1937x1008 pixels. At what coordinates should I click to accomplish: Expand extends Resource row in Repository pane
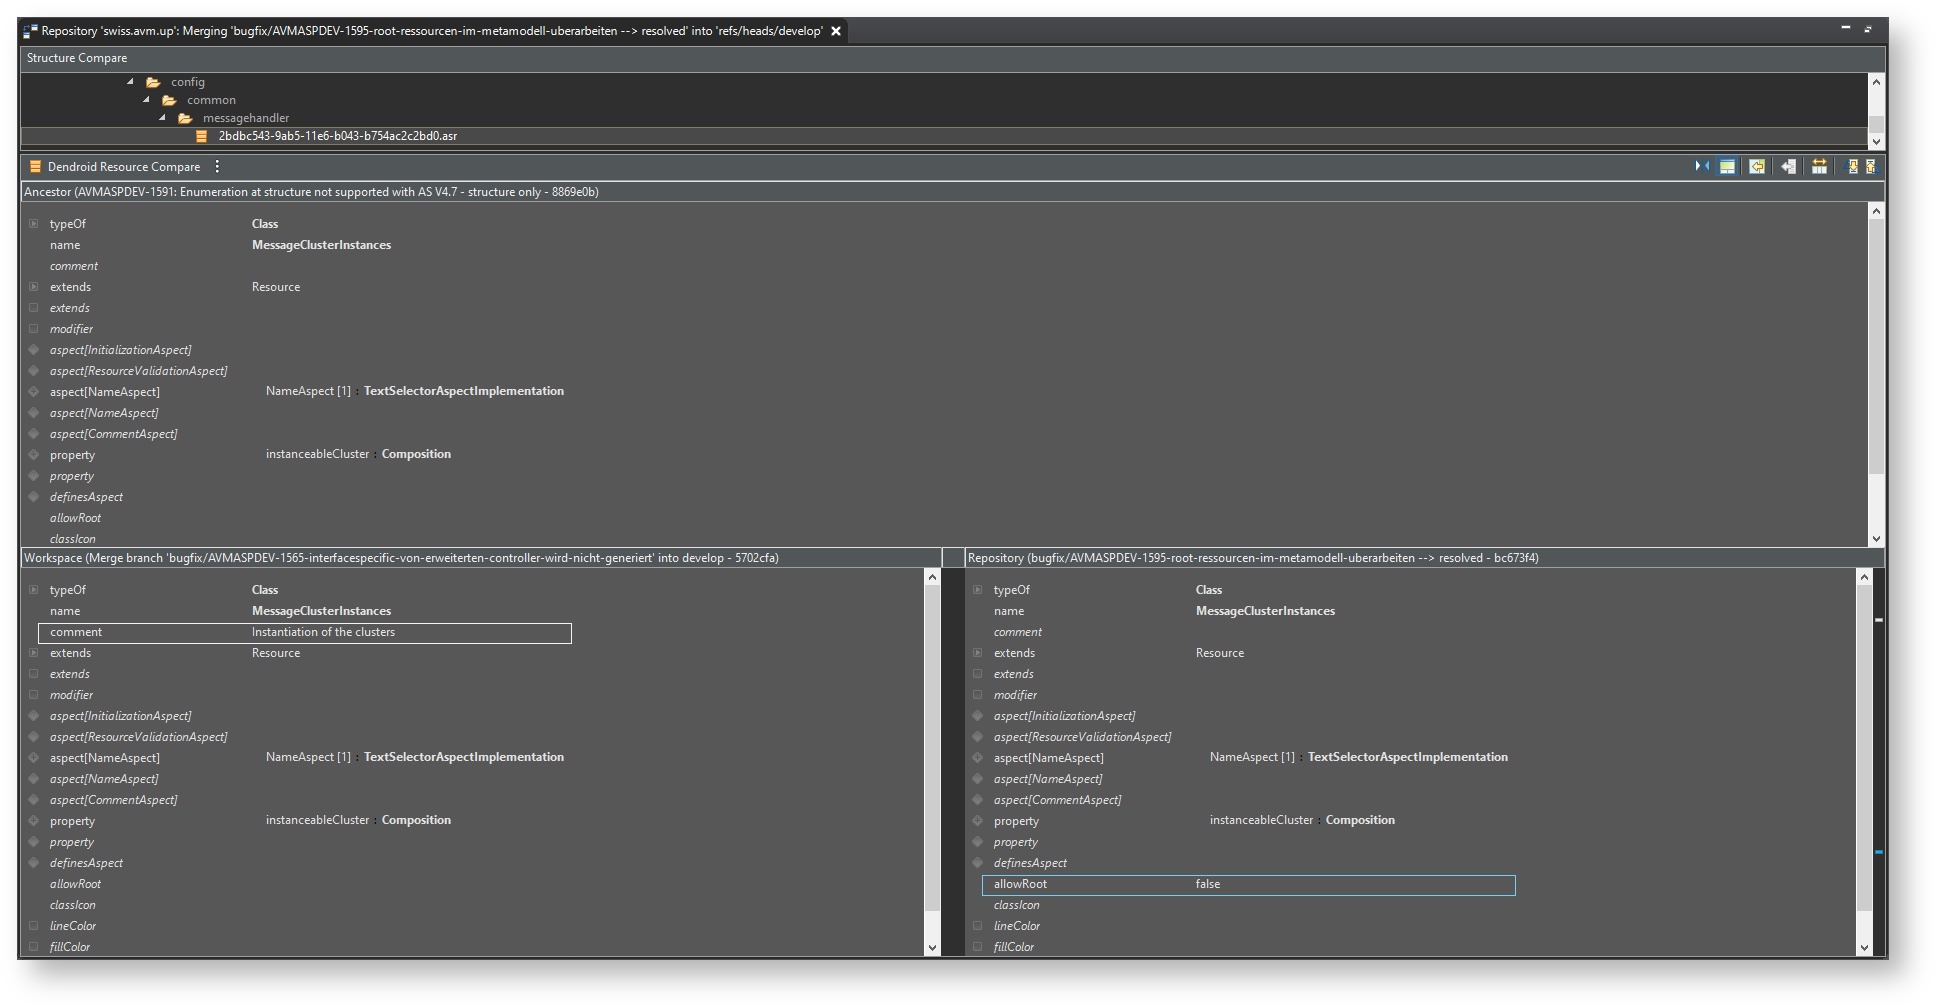coord(978,653)
